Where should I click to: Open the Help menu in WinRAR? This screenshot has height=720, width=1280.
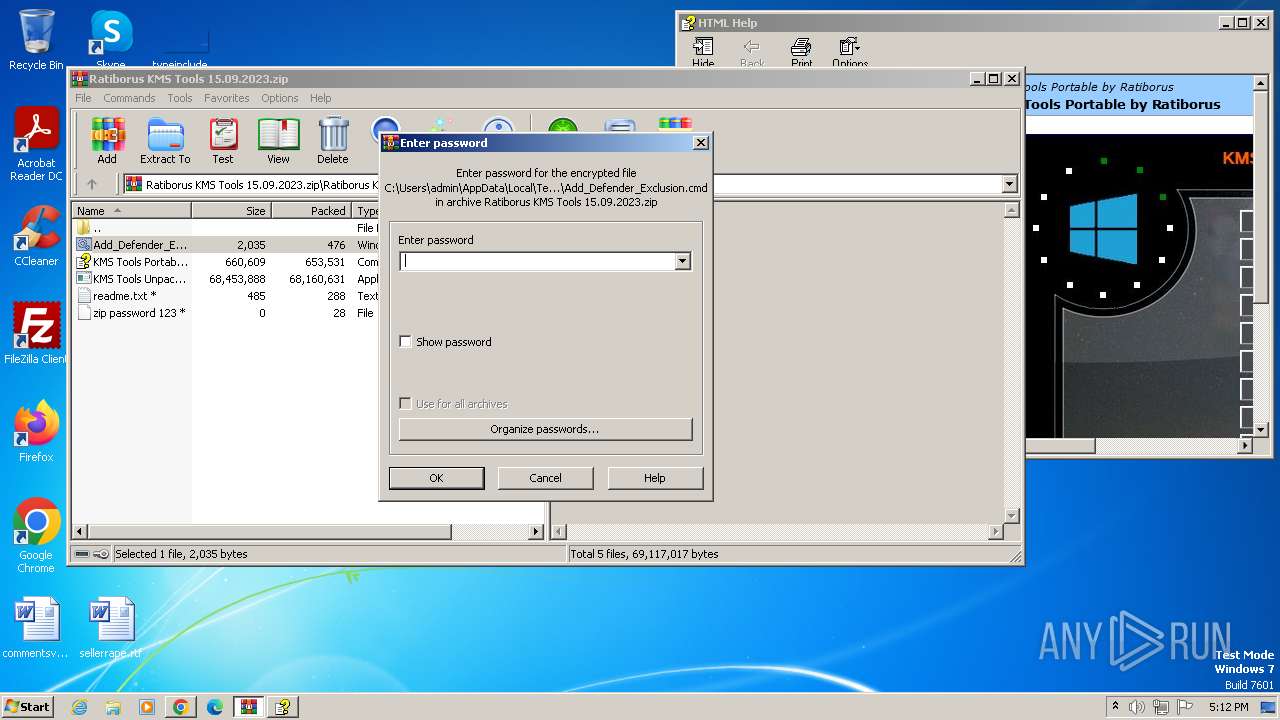[x=320, y=98]
